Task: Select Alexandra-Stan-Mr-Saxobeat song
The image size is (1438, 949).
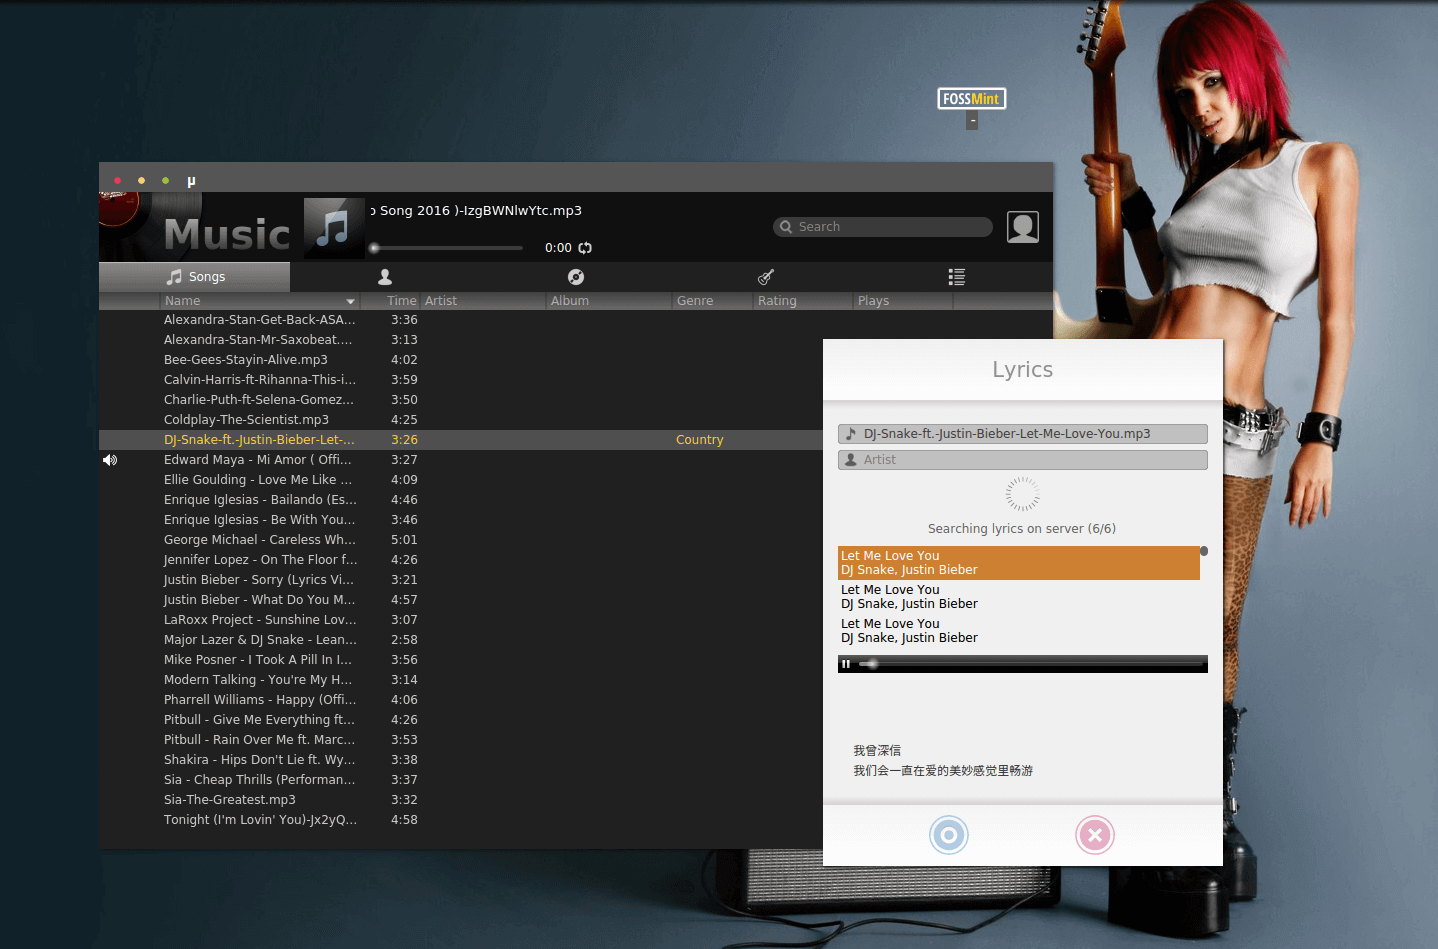Action: click(x=258, y=340)
